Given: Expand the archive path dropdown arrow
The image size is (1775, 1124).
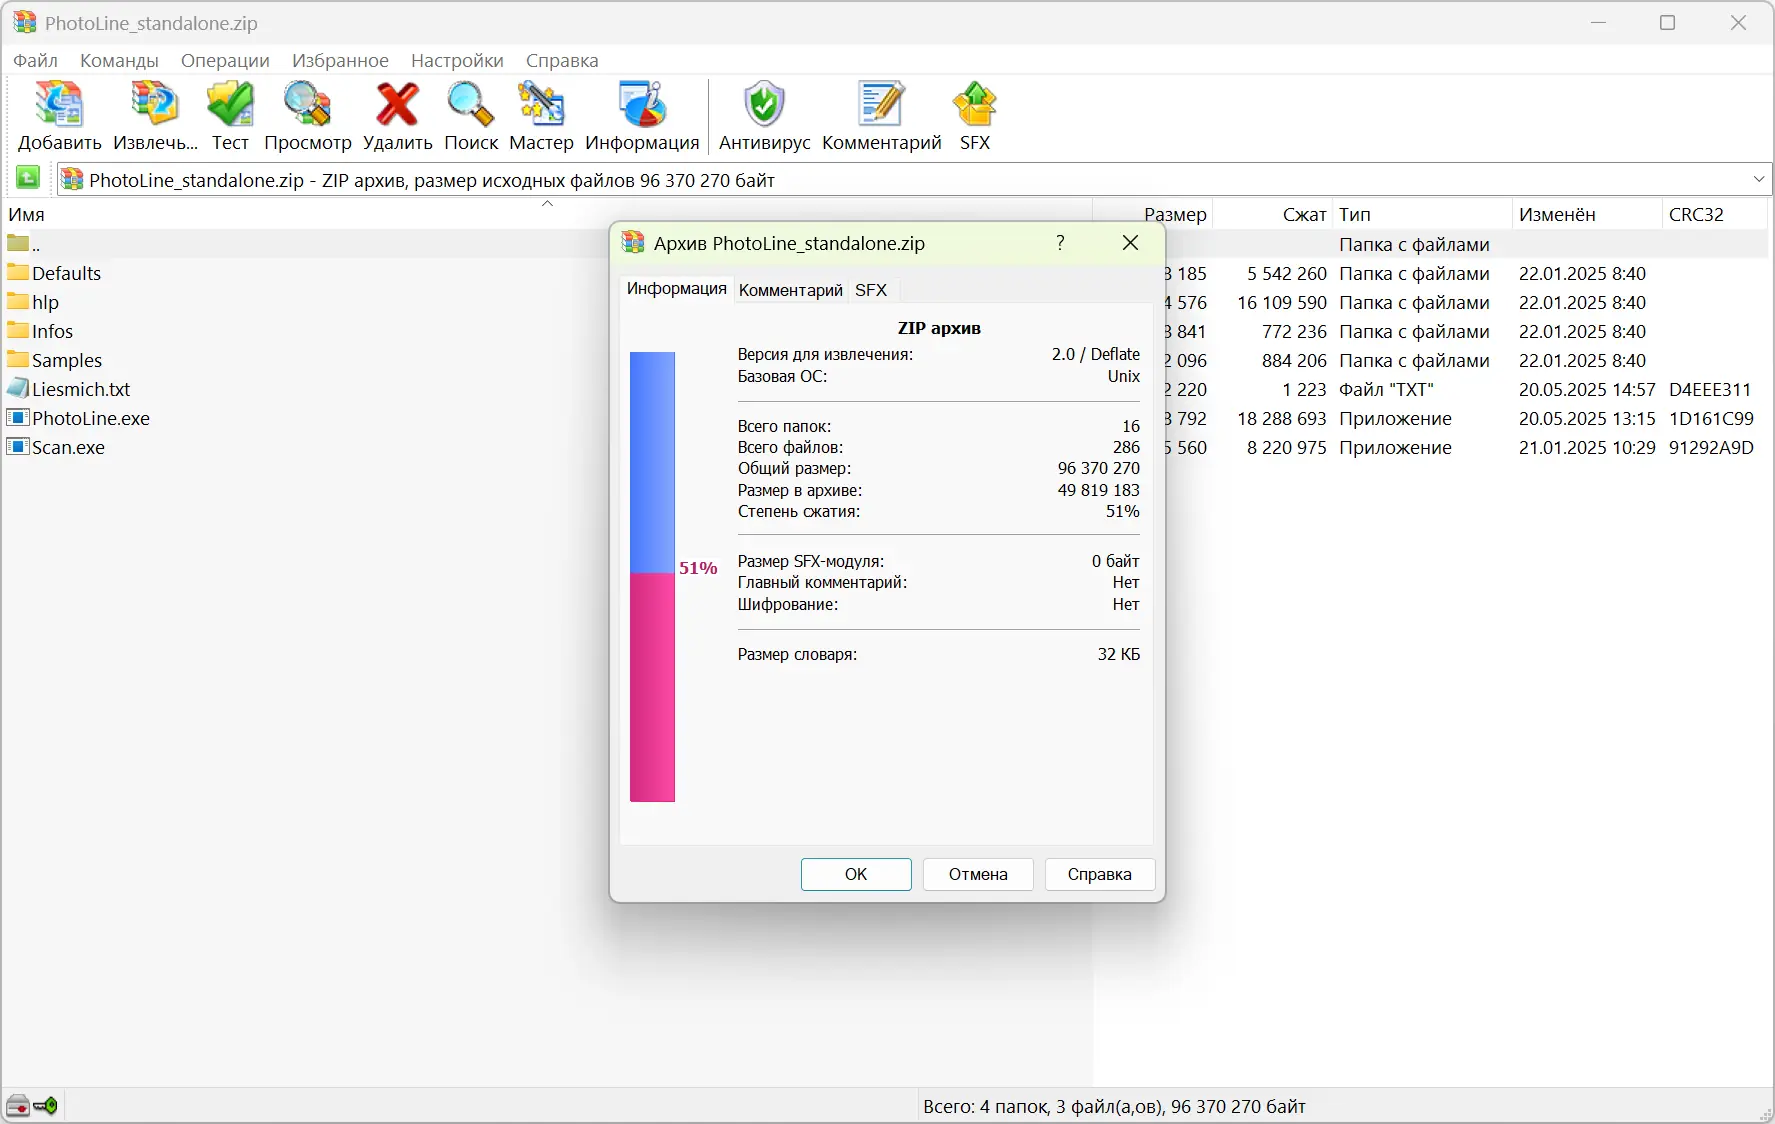Looking at the screenshot, I should click(1759, 179).
